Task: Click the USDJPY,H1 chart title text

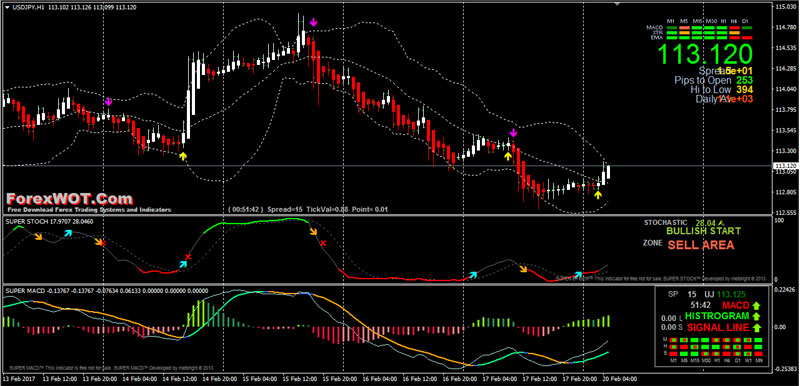Action: 28,7
